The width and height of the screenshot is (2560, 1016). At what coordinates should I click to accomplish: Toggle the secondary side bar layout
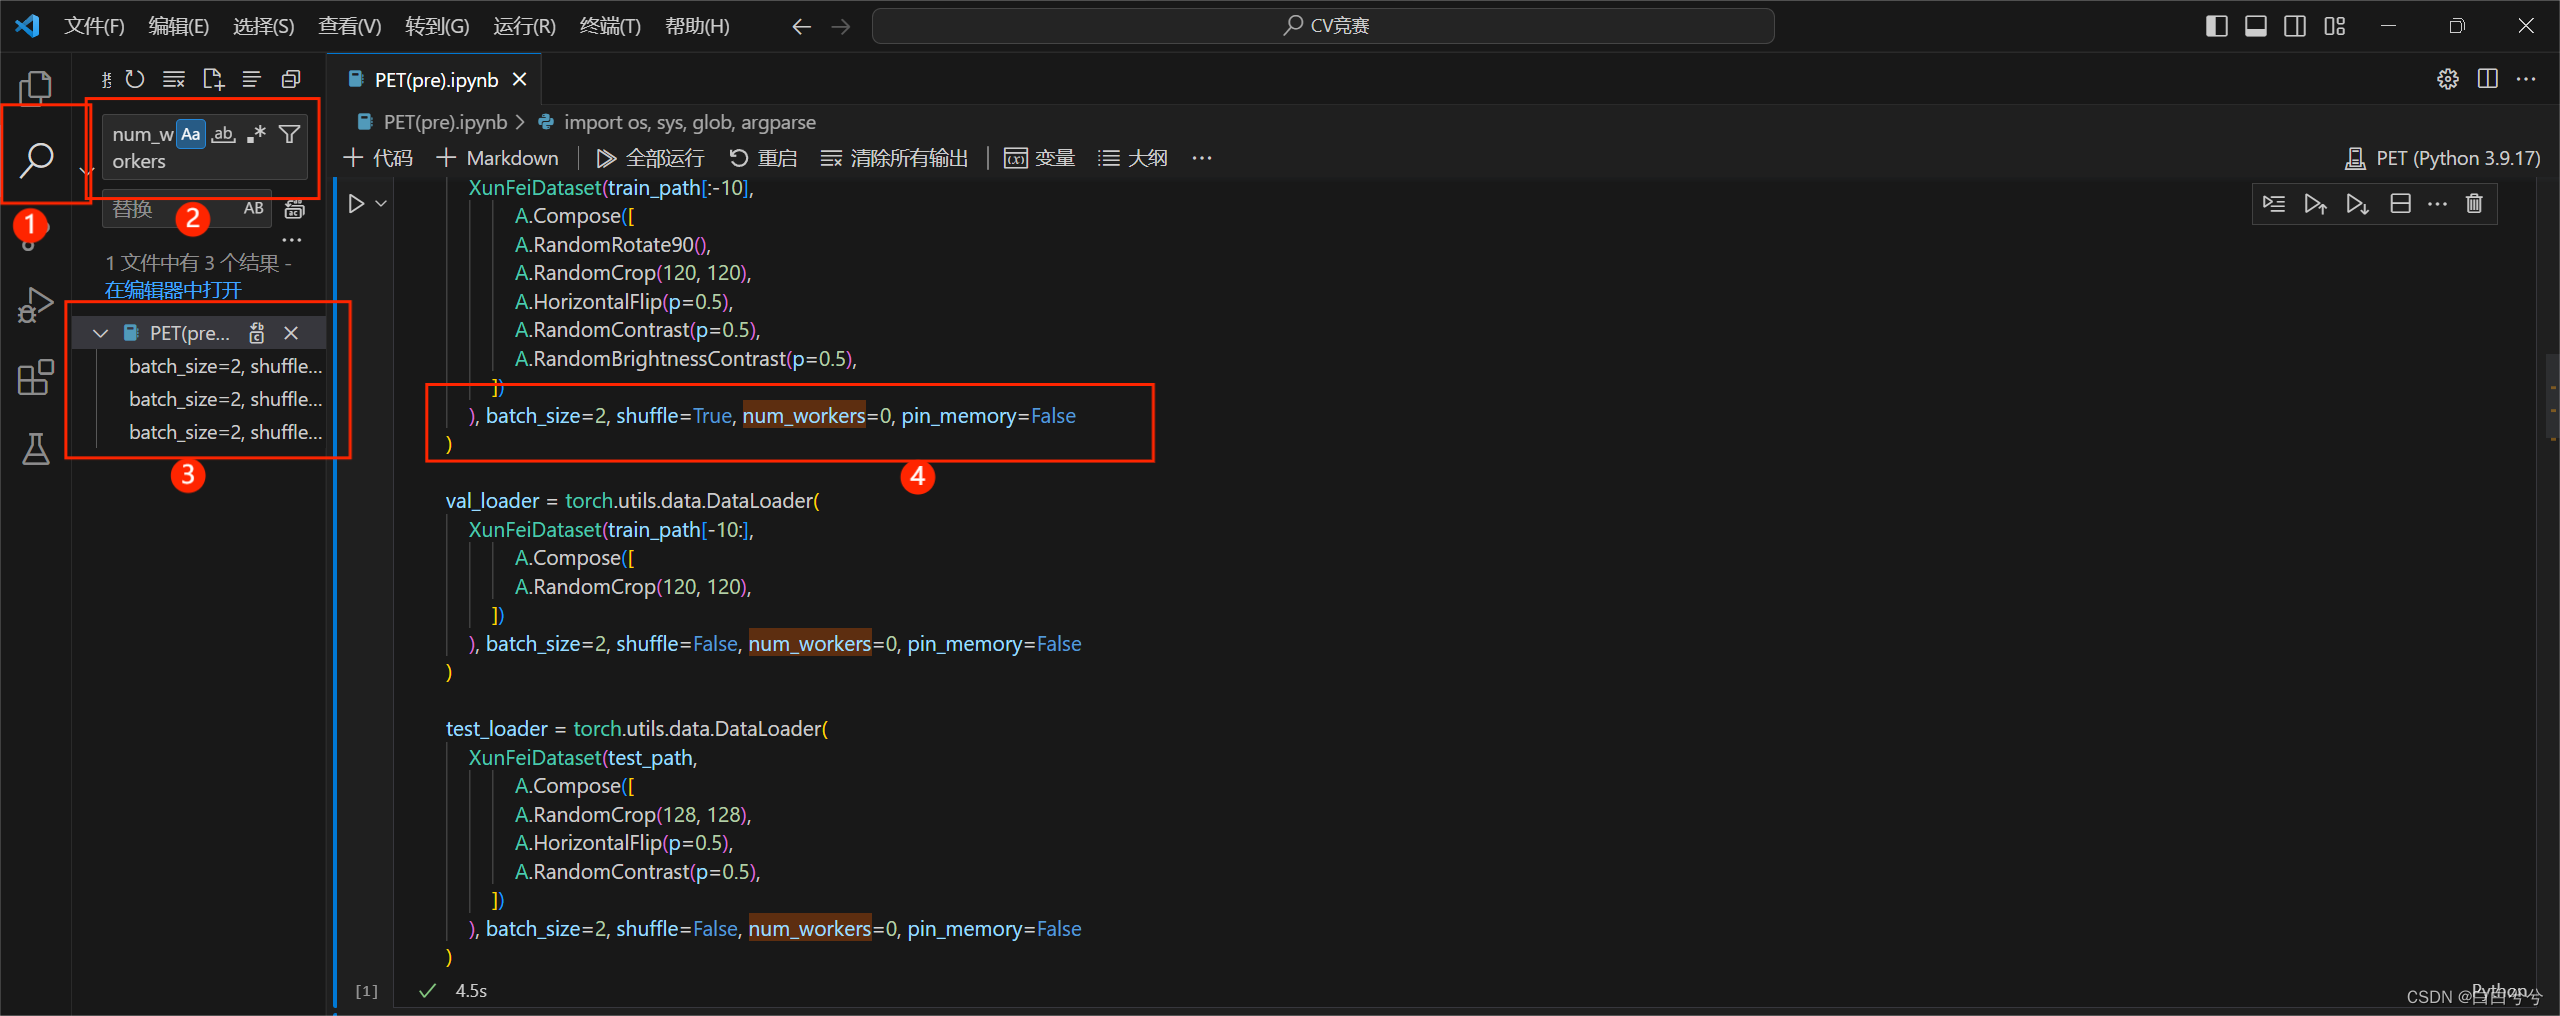tap(2295, 26)
